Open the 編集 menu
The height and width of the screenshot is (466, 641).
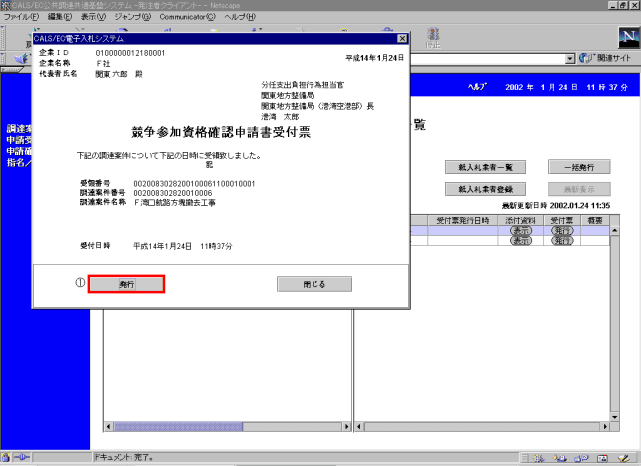coord(59,17)
